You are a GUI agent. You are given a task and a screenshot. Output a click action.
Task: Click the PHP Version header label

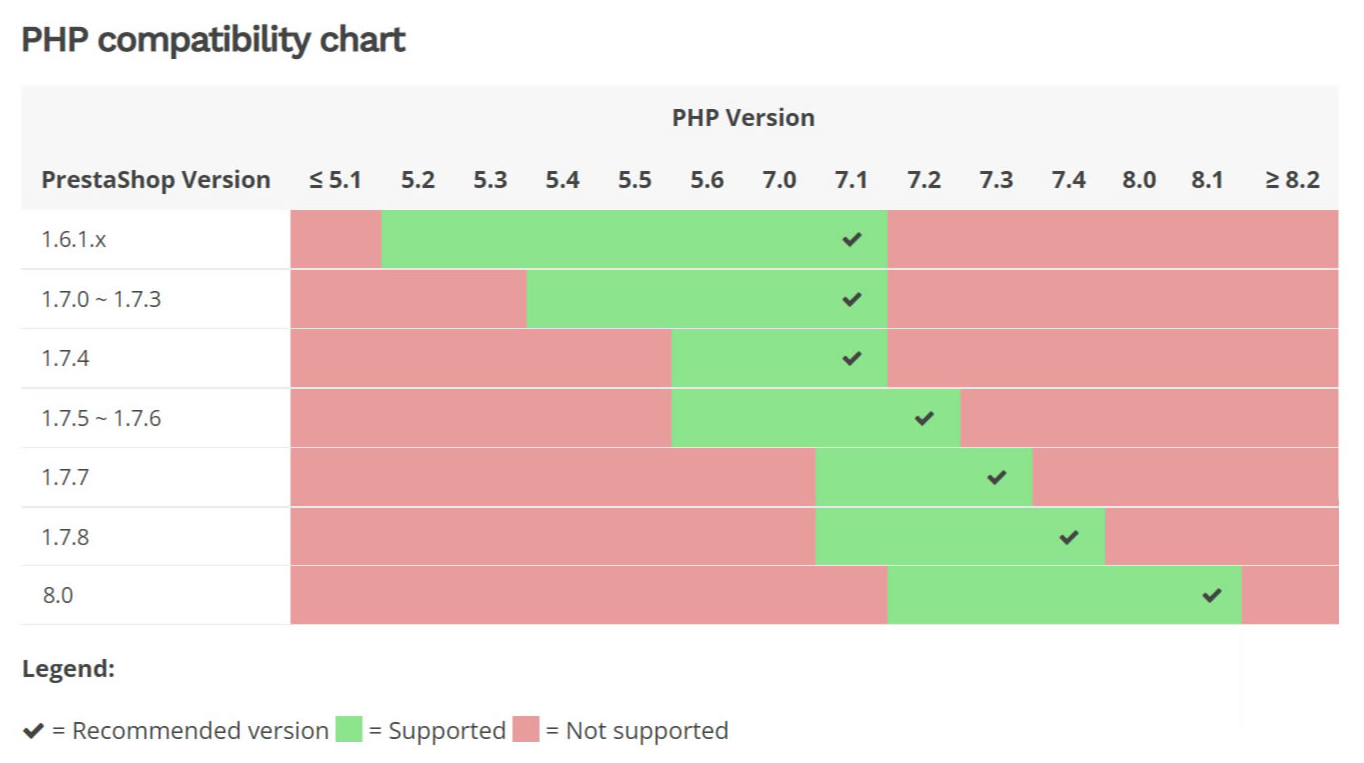(x=743, y=118)
